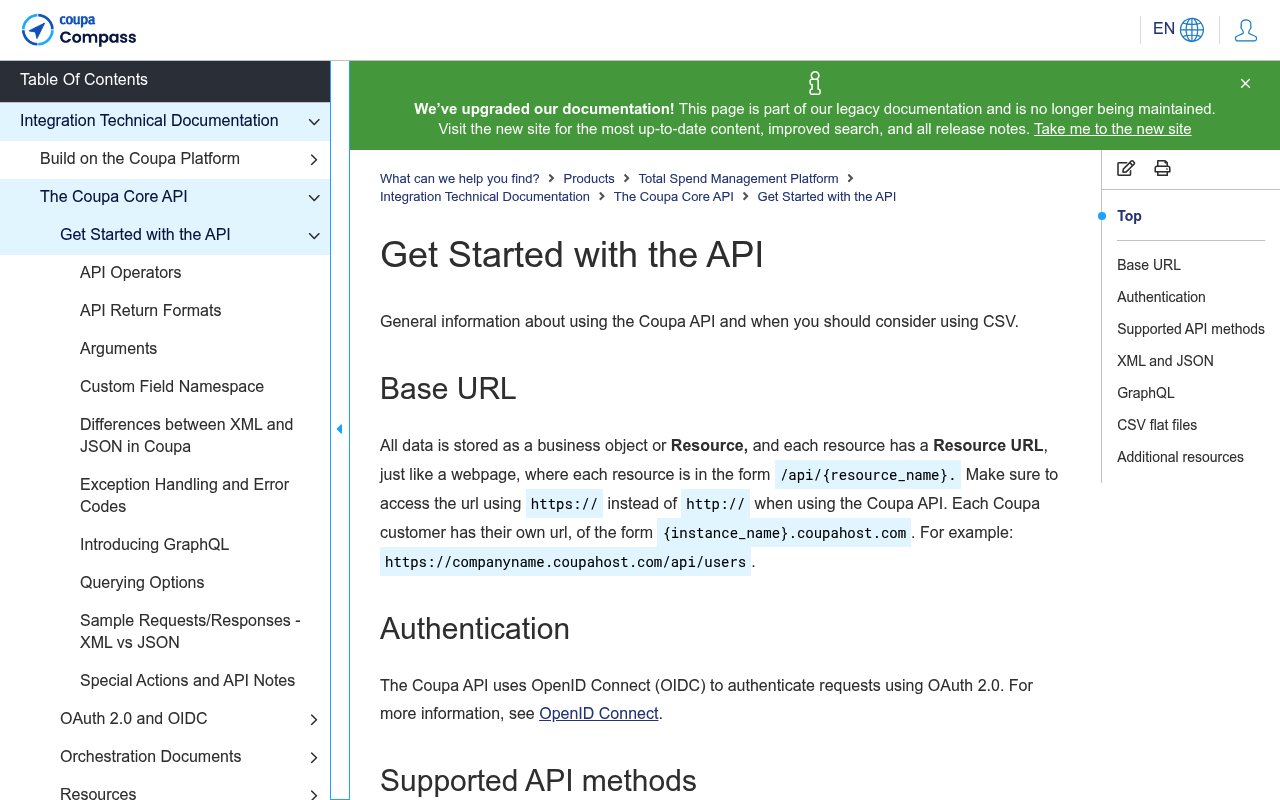Click Get Started with the API breadcrumb
The width and height of the screenshot is (1280, 800).
point(827,197)
